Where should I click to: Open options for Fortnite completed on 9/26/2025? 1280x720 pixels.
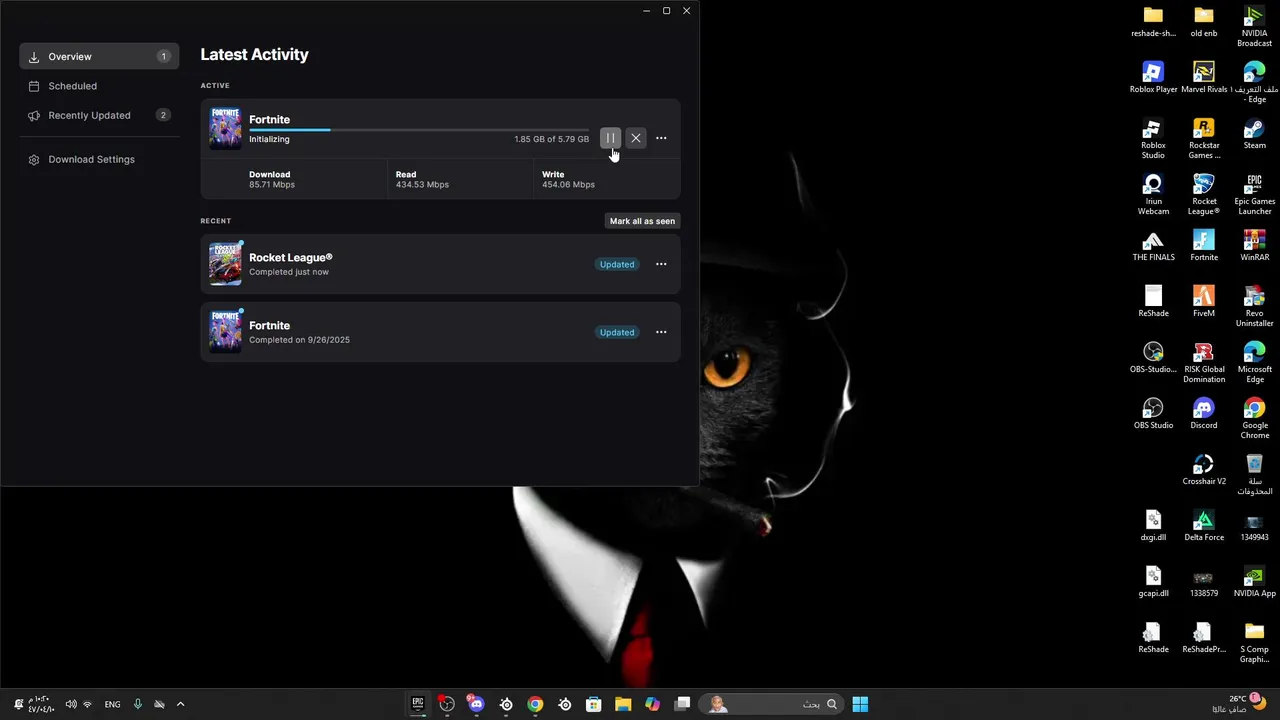click(x=661, y=332)
